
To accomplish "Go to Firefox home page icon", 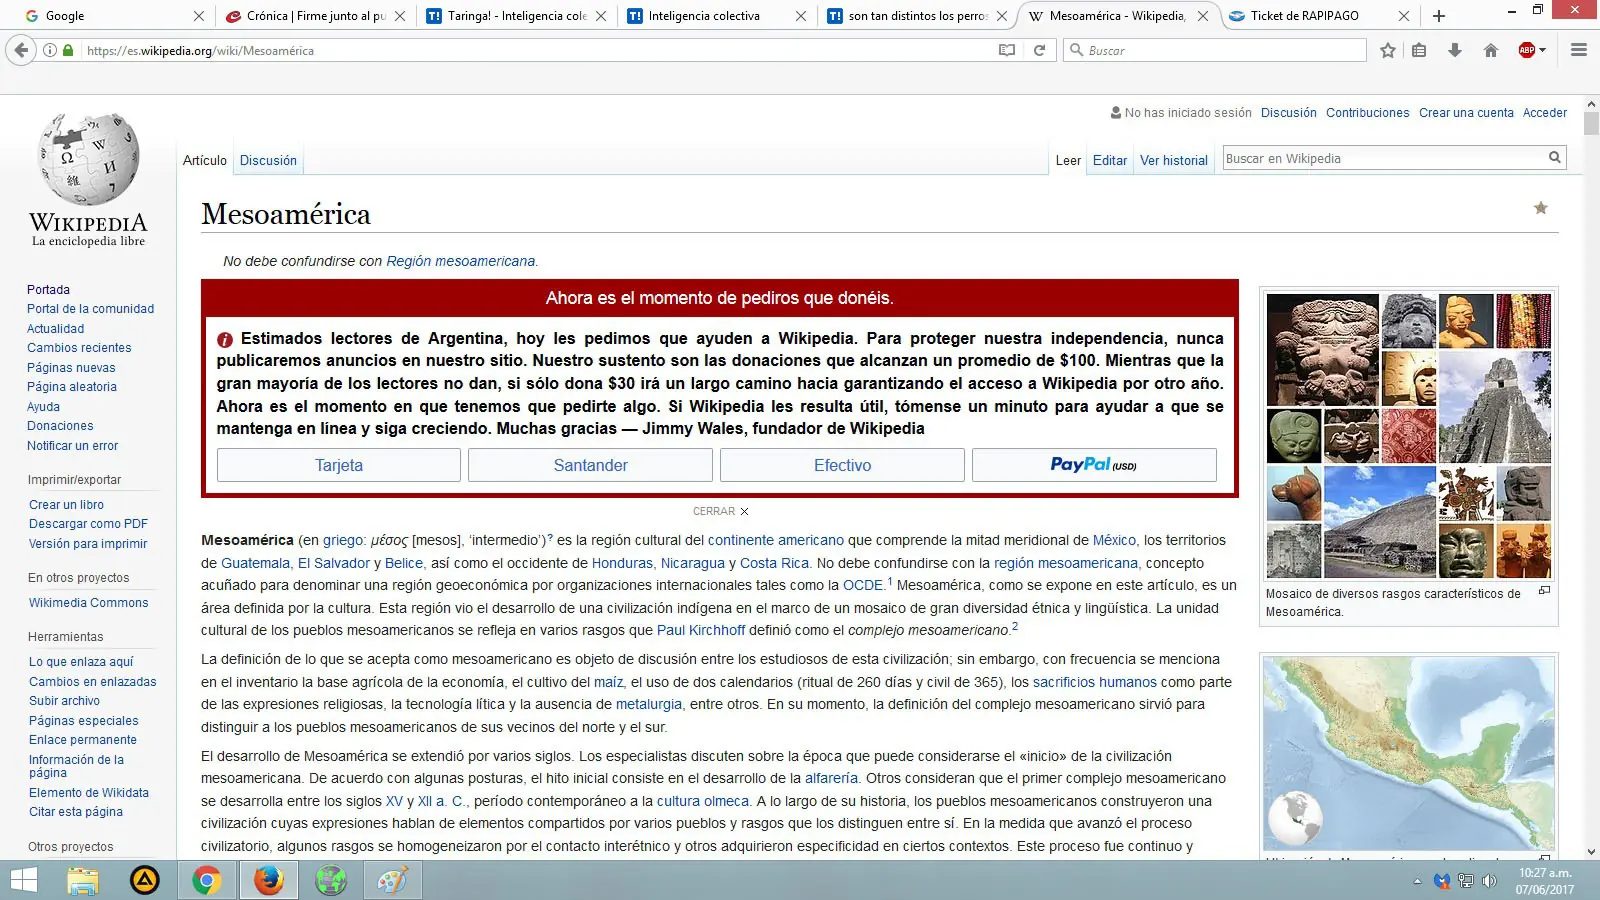I will point(1490,50).
